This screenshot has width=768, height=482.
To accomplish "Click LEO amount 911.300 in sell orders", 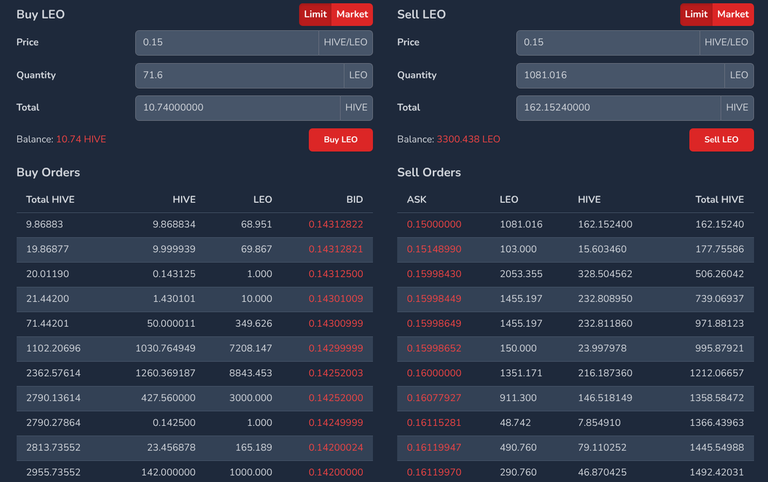I will pyautogui.click(x=518, y=398).
